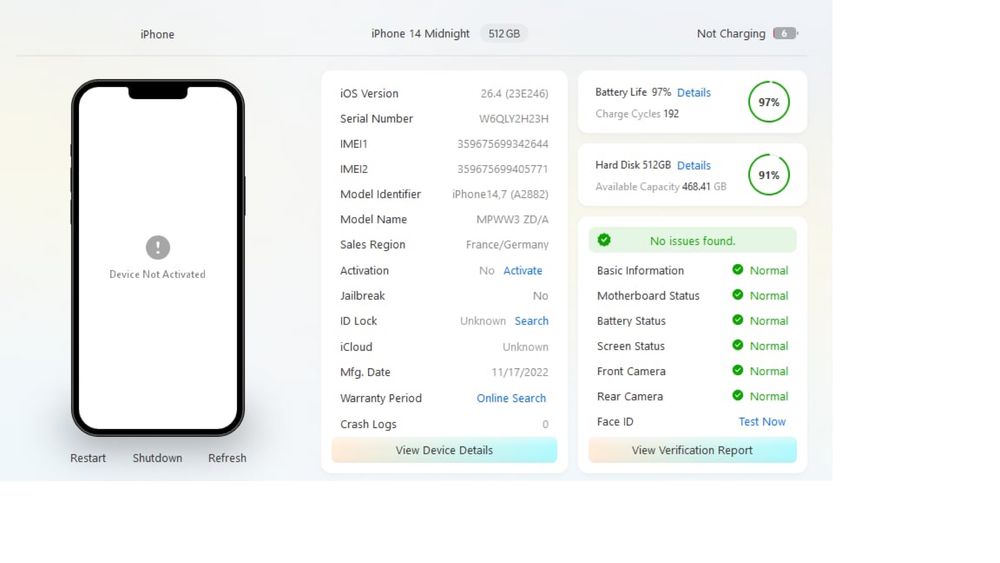Refresh the device information
This screenshot has height=563, width=1000.
[x=227, y=458]
